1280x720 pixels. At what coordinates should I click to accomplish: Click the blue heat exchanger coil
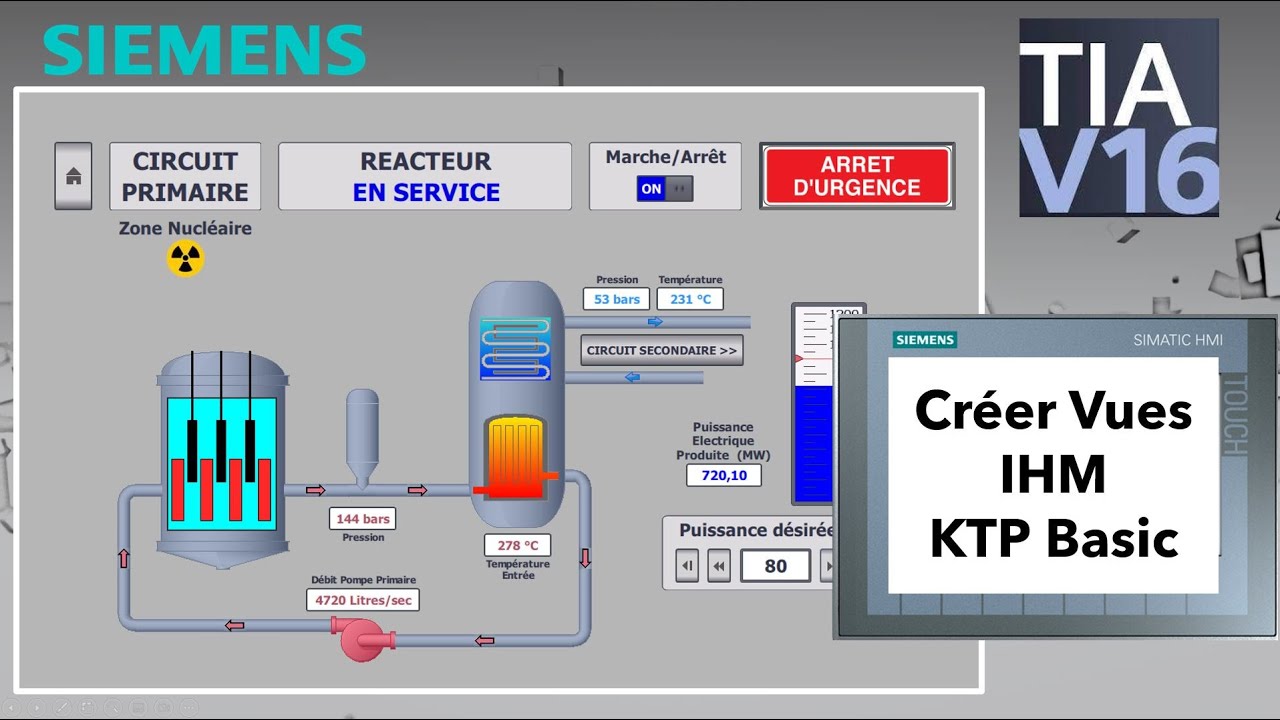515,348
